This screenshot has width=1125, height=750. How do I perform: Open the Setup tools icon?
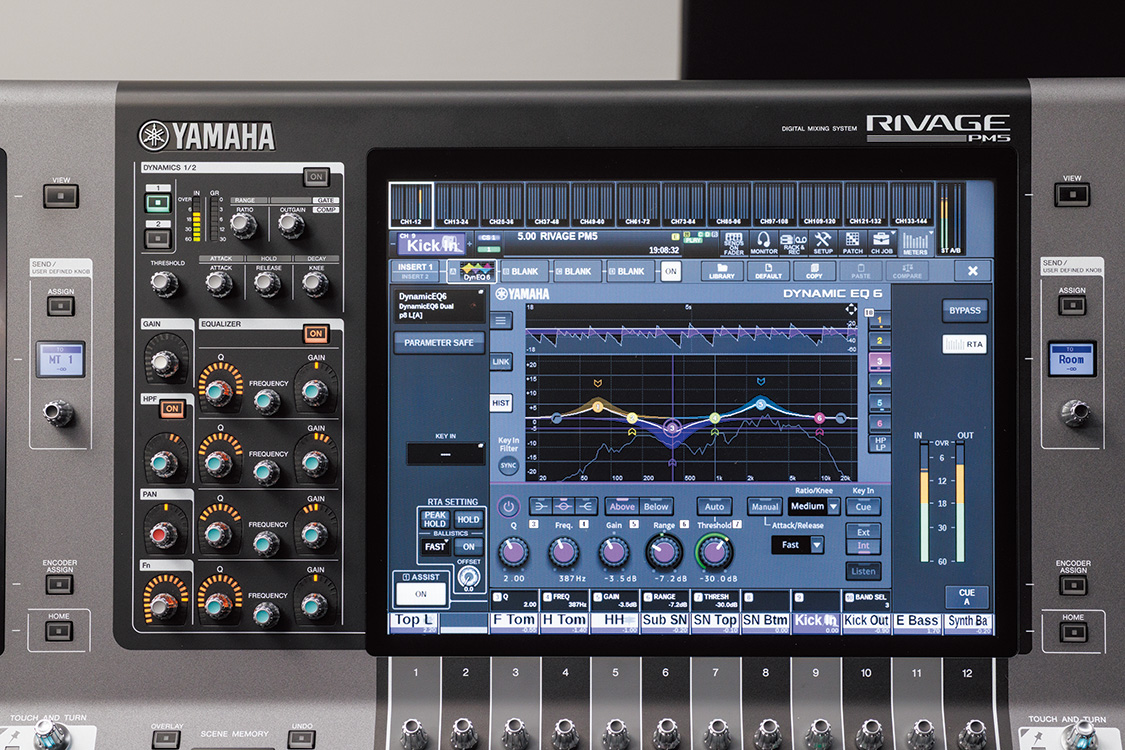(823, 243)
